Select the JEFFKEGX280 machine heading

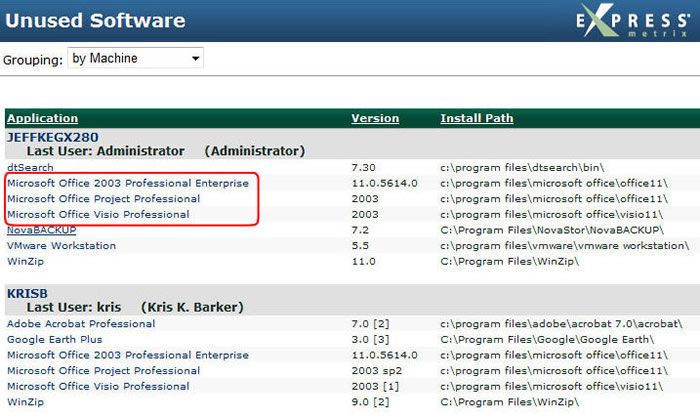[x=53, y=137]
